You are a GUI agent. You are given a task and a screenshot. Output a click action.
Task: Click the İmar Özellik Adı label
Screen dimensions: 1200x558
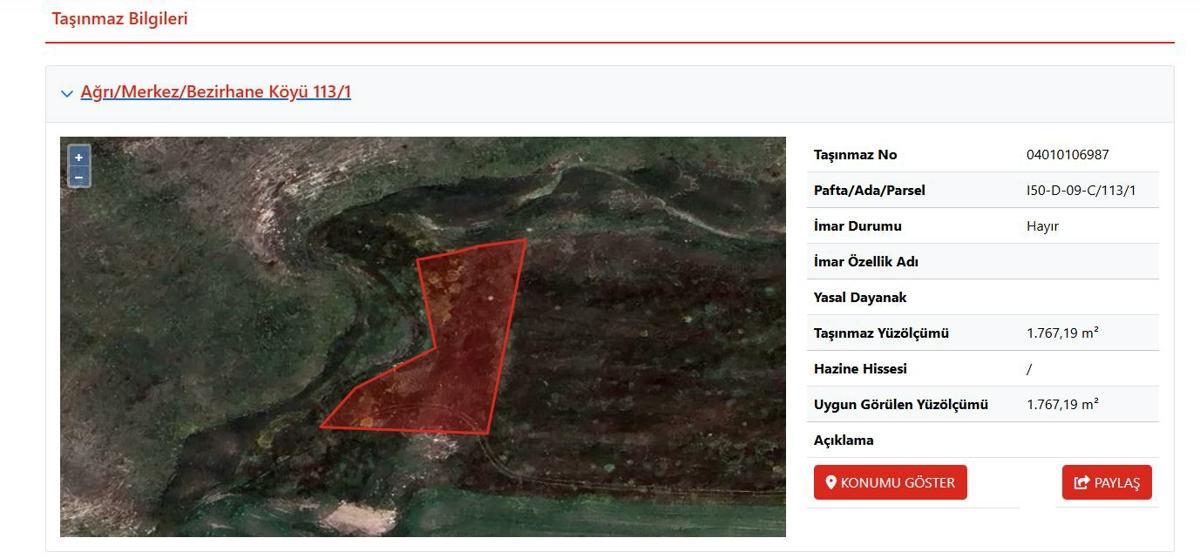click(866, 262)
